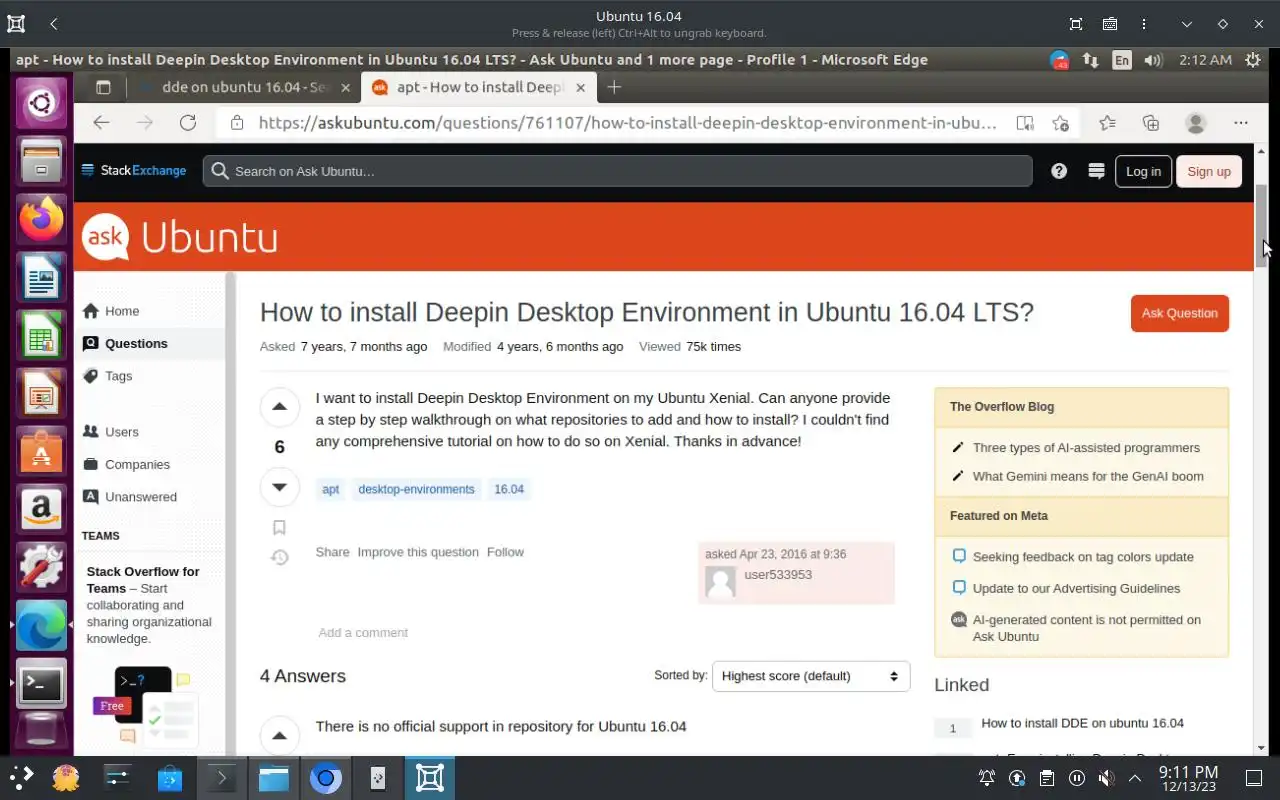This screenshot has width=1280, height=800.
Task: Upvote the first answer
Action: pyautogui.click(x=279, y=736)
